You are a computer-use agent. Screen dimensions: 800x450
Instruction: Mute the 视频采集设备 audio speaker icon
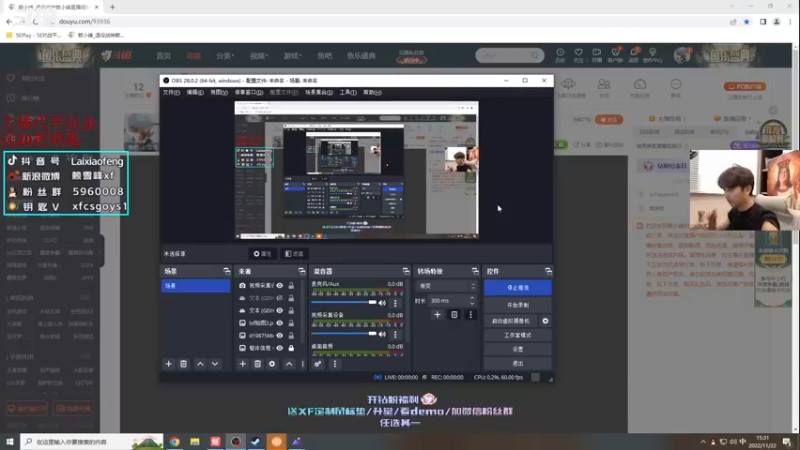pyautogui.click(x=382, y=334)
